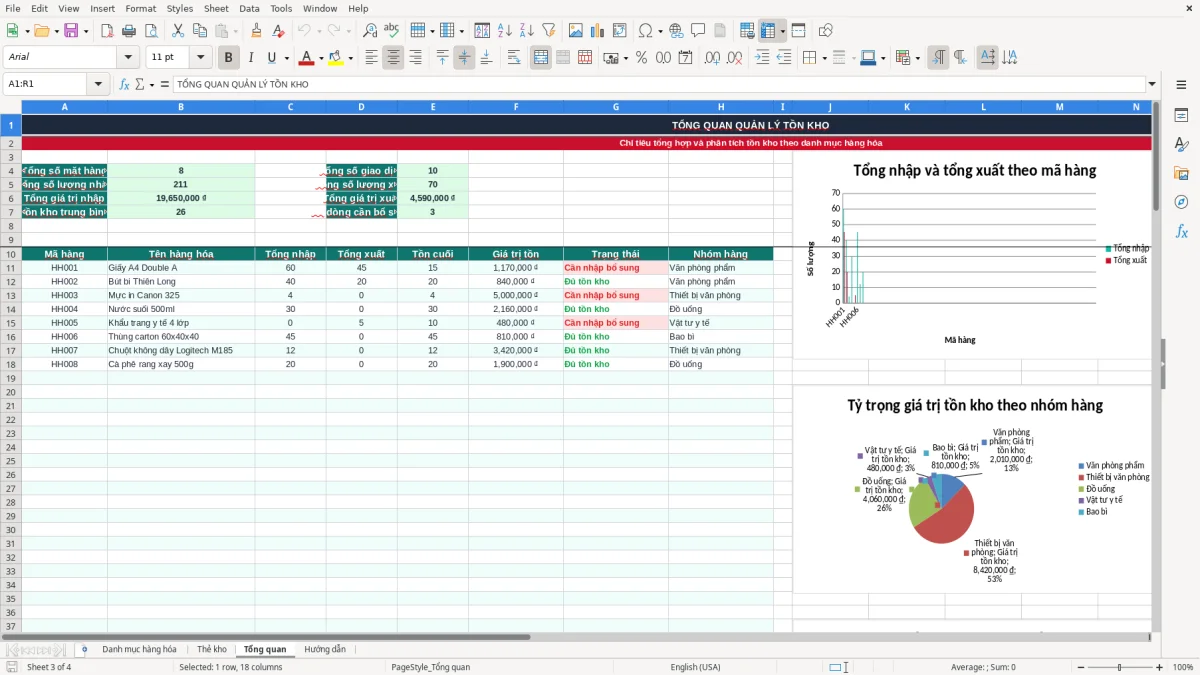The width and height of the screenshot is (1200, 675).
Task: Open Function Wizard fx icon
Action: pos(125,84)
